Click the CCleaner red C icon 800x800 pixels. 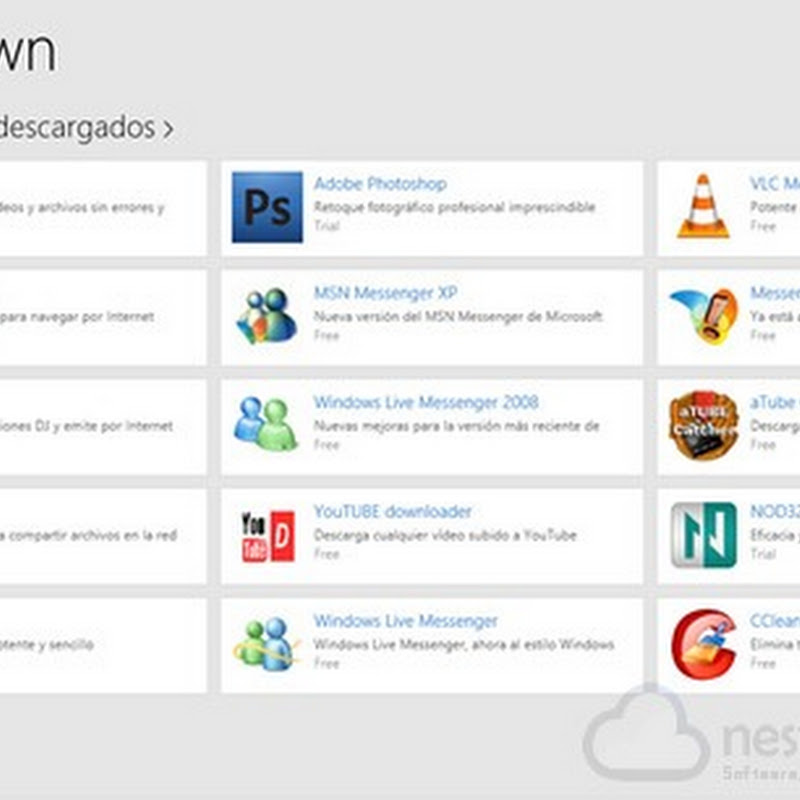pyautogui.click(x=704, y=644)
